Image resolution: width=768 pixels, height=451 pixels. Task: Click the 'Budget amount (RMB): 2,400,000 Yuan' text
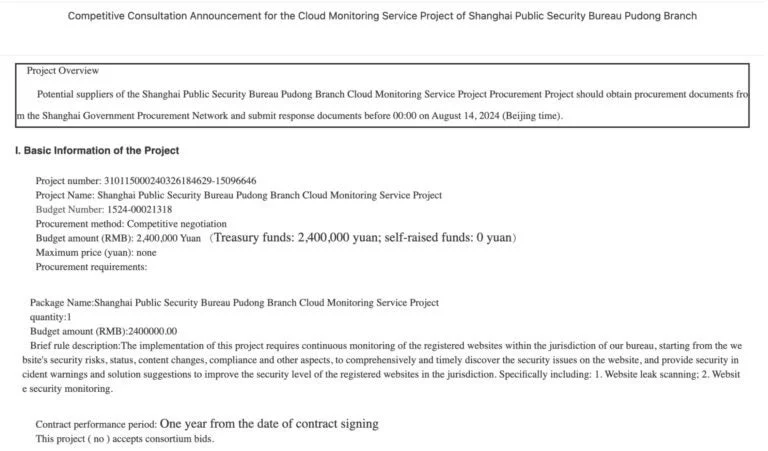[118, 239]
